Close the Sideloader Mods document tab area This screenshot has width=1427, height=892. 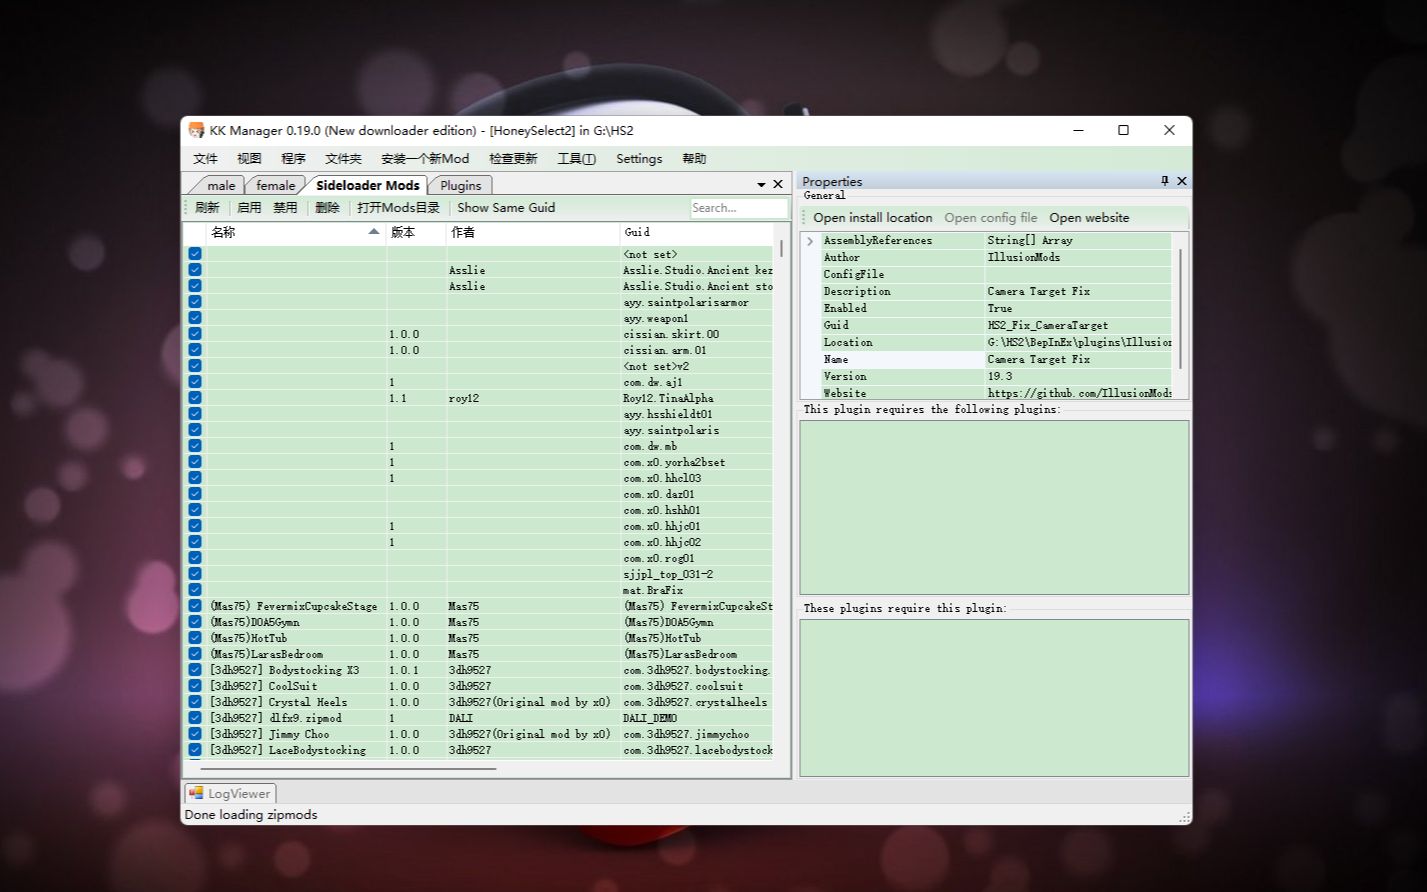click(778, 184)
